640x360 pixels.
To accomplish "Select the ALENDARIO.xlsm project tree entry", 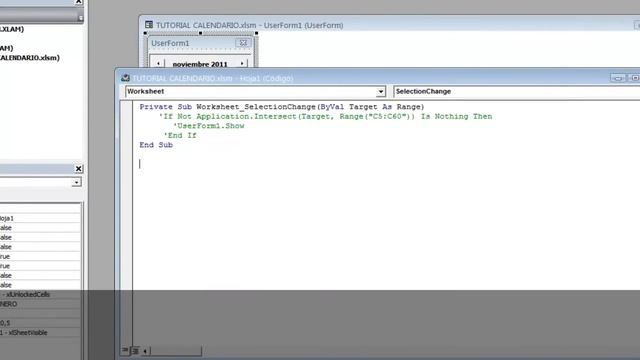I will click(29, 58).
